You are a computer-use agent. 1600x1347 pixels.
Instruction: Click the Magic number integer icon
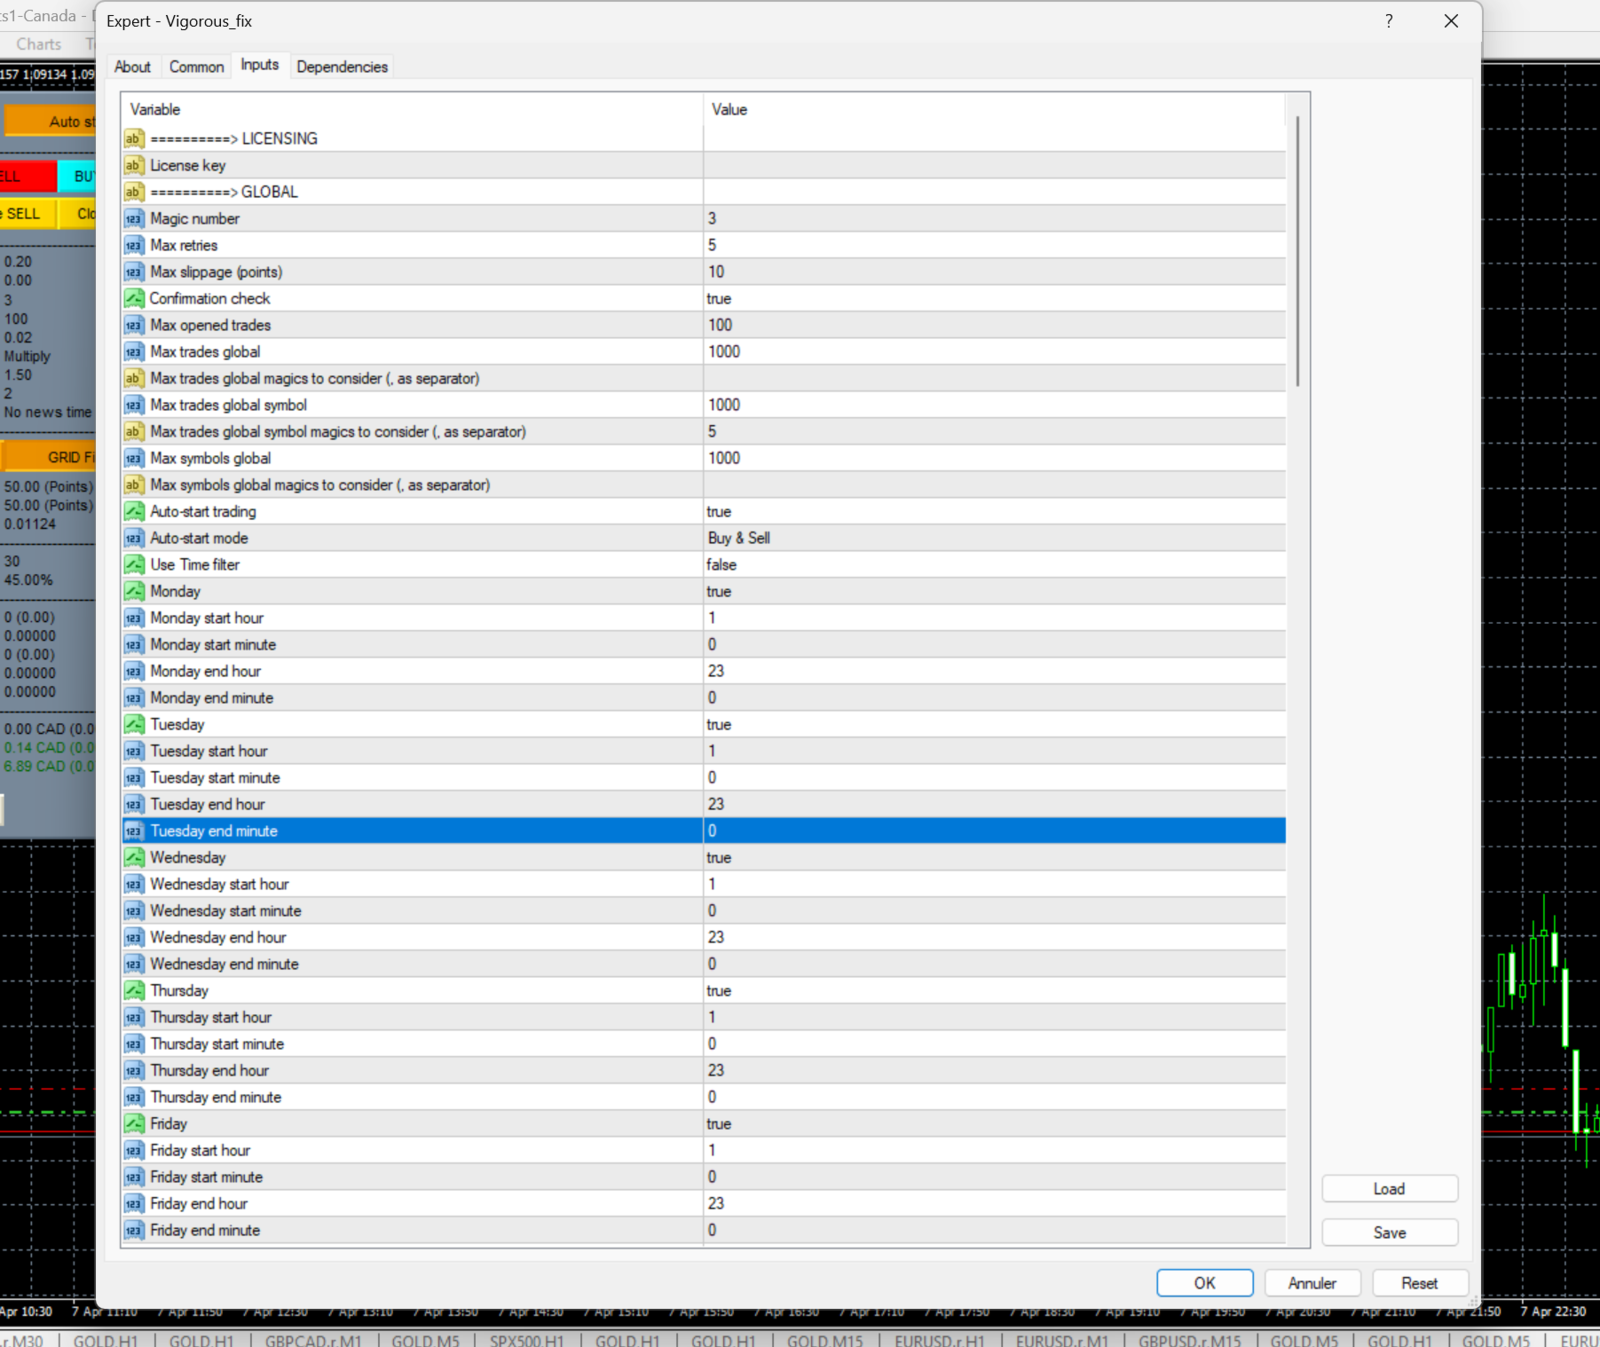[x=134, y=219]
